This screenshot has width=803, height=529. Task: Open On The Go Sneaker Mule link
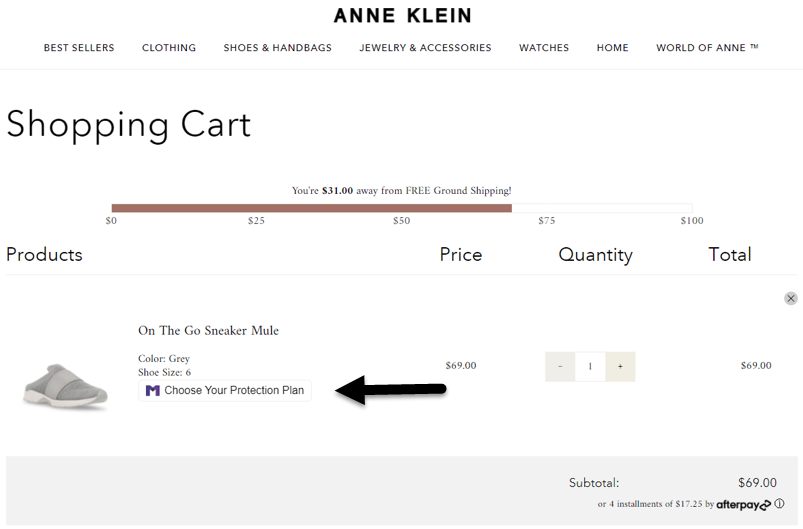click(208, 330)
